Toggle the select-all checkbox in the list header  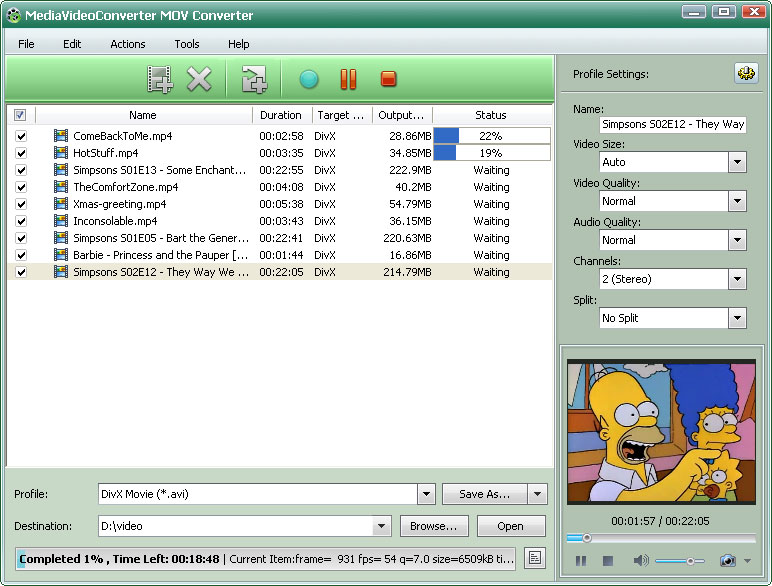click(x=21, y=115)
